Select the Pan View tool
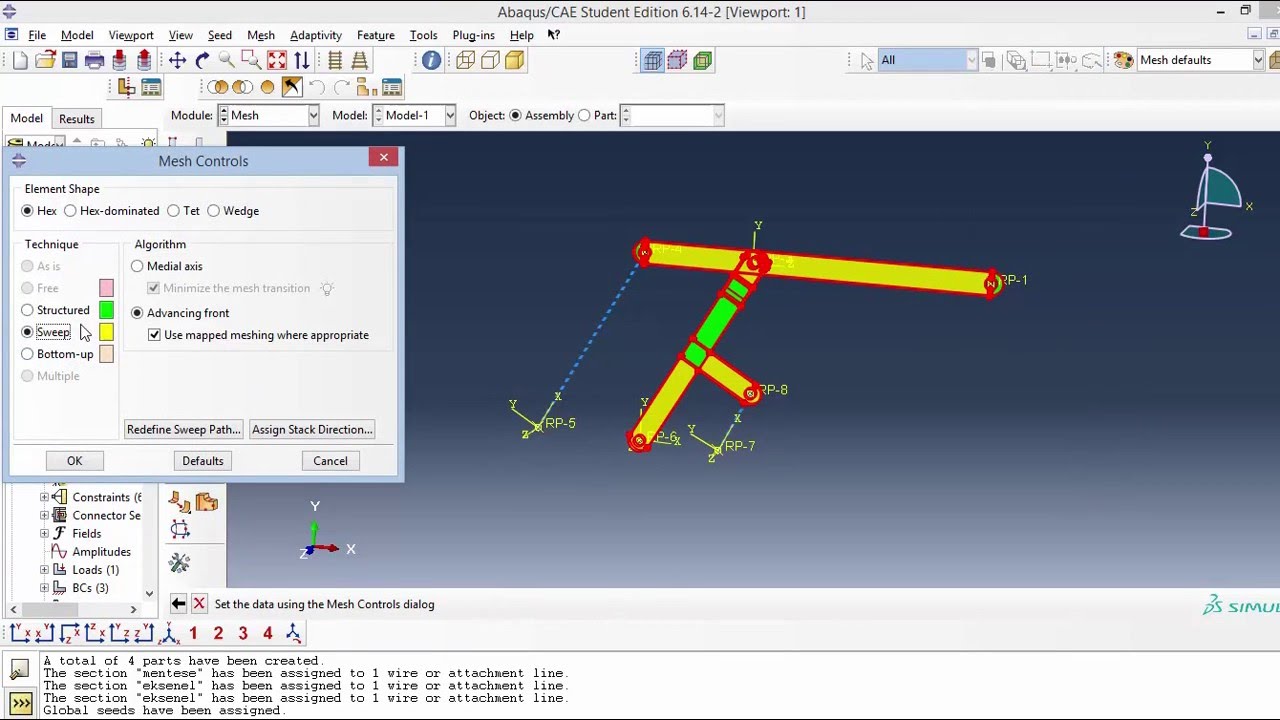Viewport: 1280px width, 720px height. click(x=177, y=60)
